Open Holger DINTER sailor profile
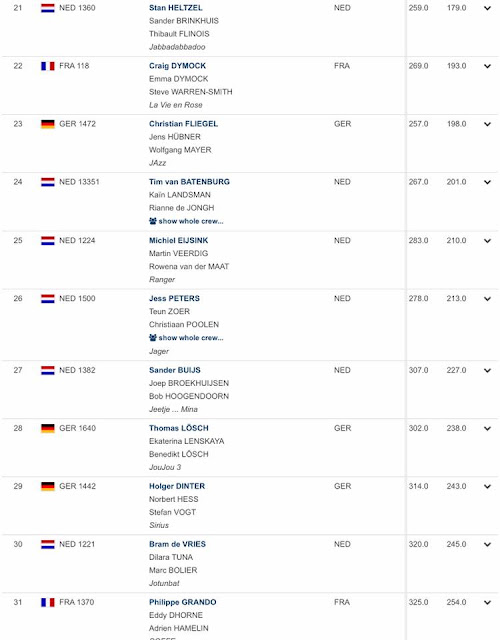This screenshot has height=640, width=500. click(x=177, y=486)
